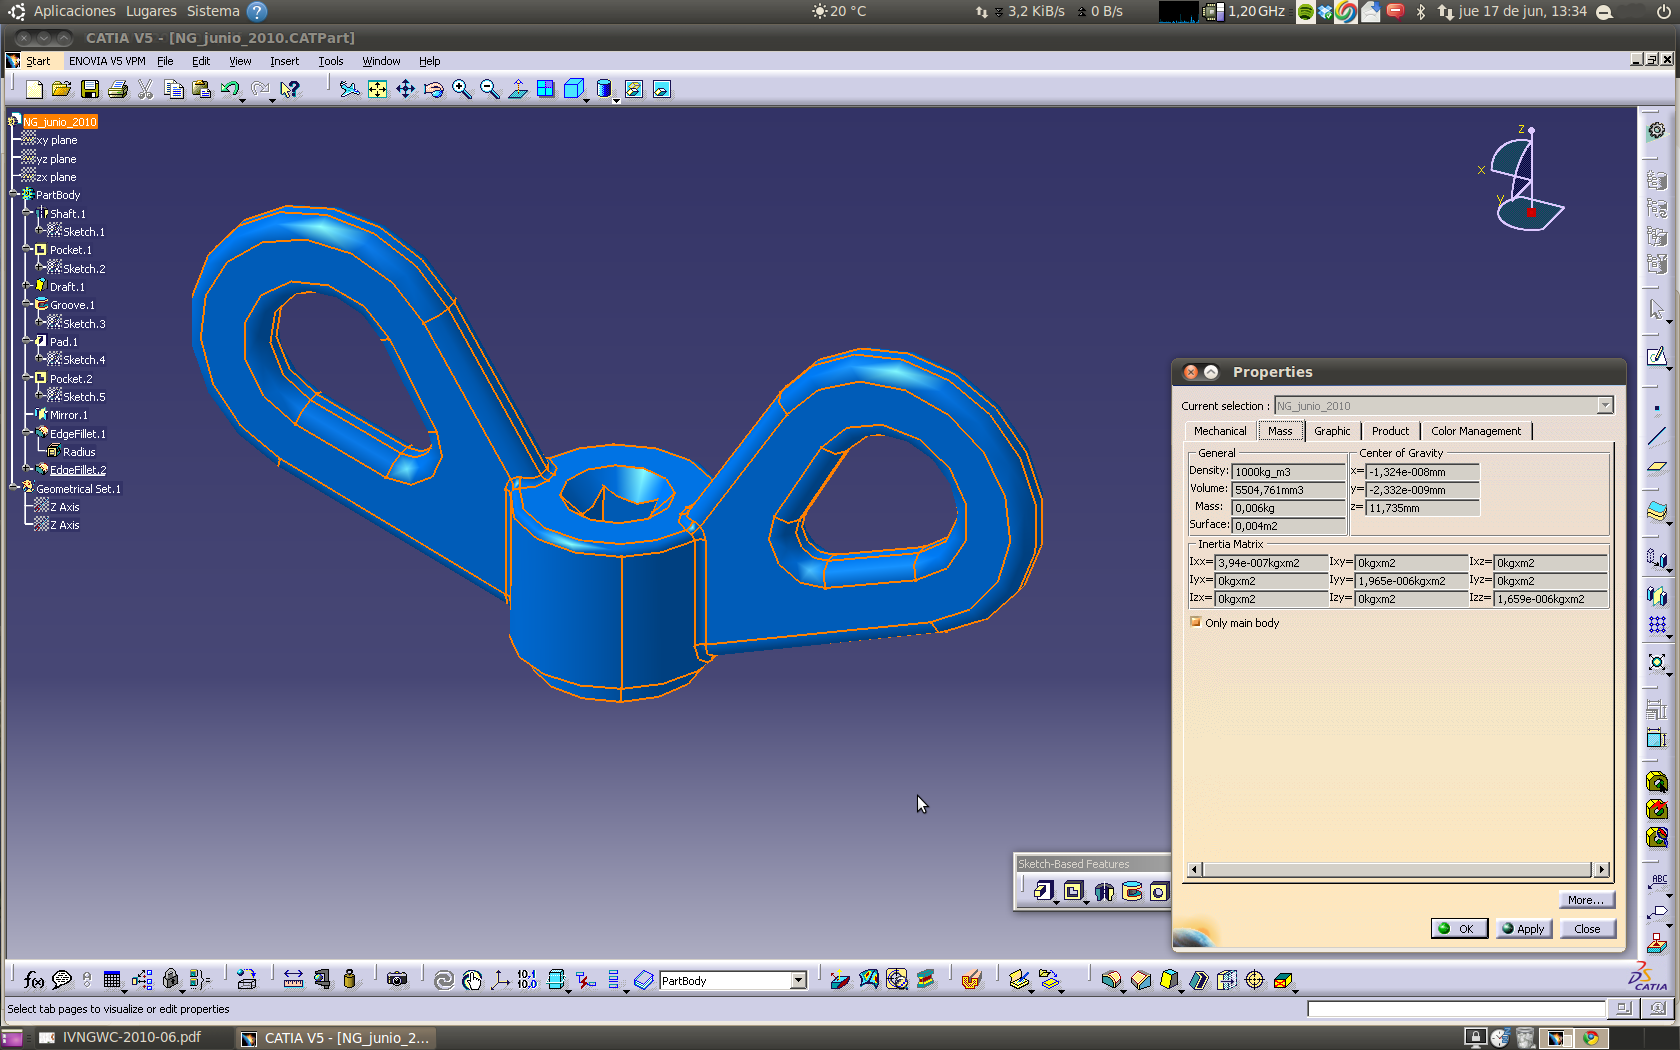Select the Fly Mode airplane icon
The height and width of the screenshot is (1050, 1680).
[x=349, y=90]
